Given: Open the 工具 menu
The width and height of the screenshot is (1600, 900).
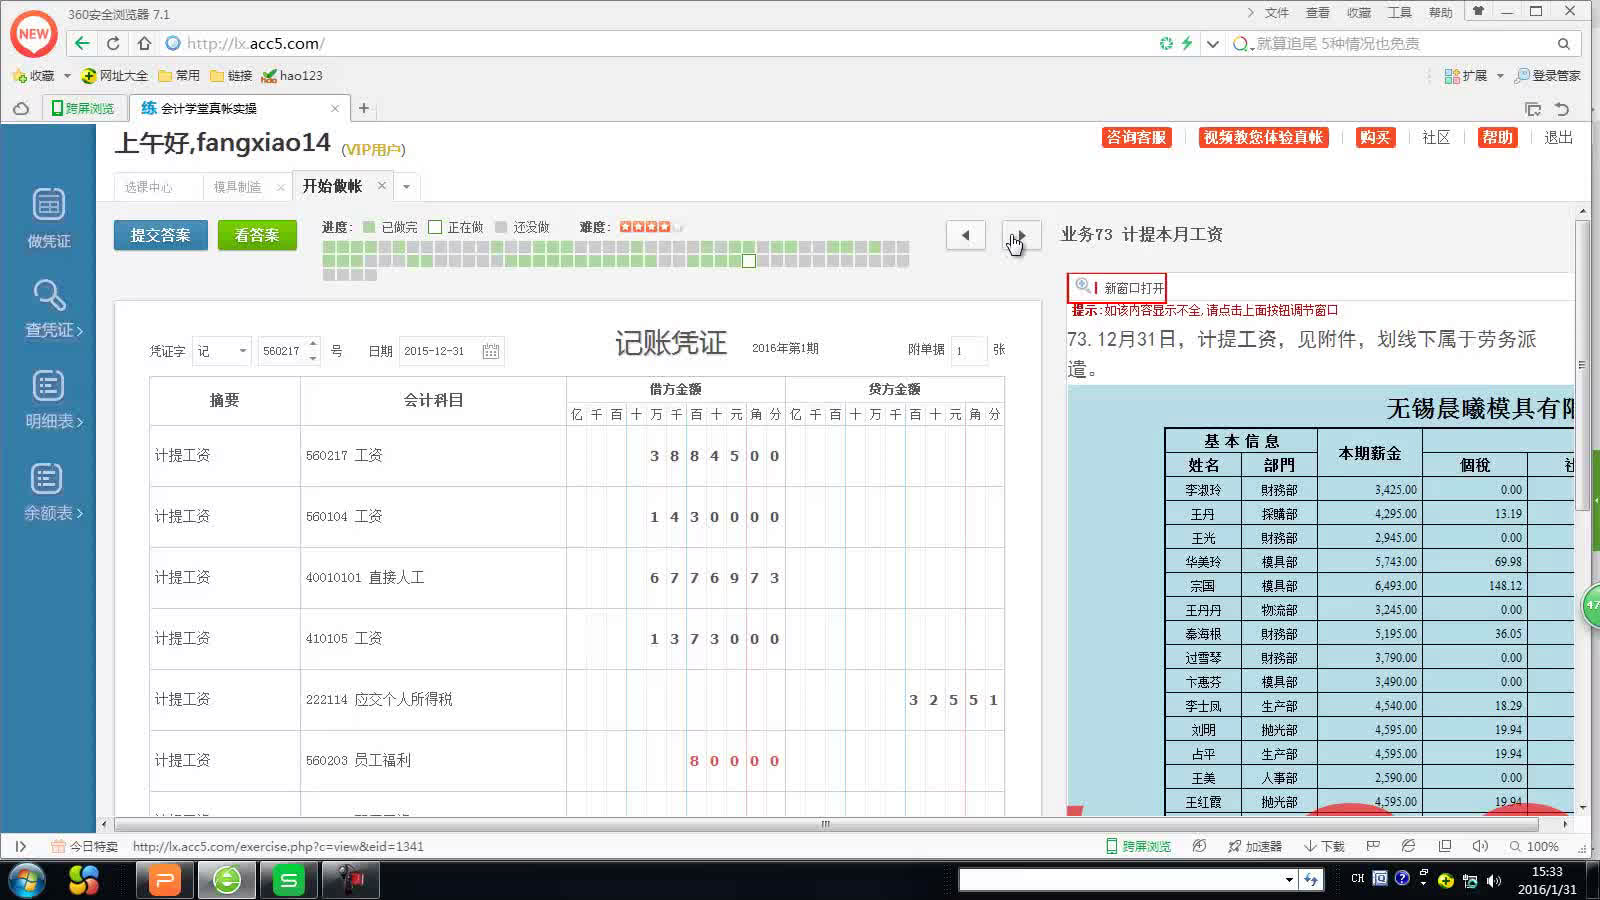Looking at the screenshot, I should [x=1400, y=13].
